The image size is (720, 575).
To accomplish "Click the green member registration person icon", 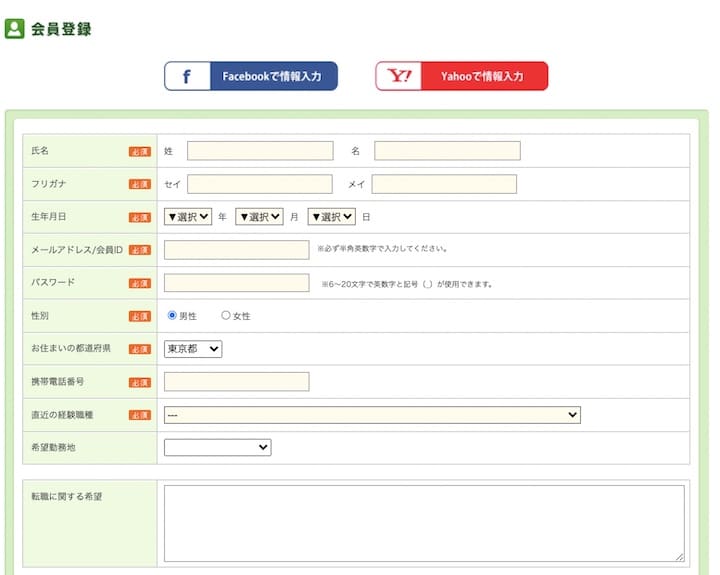I will 14,28.
